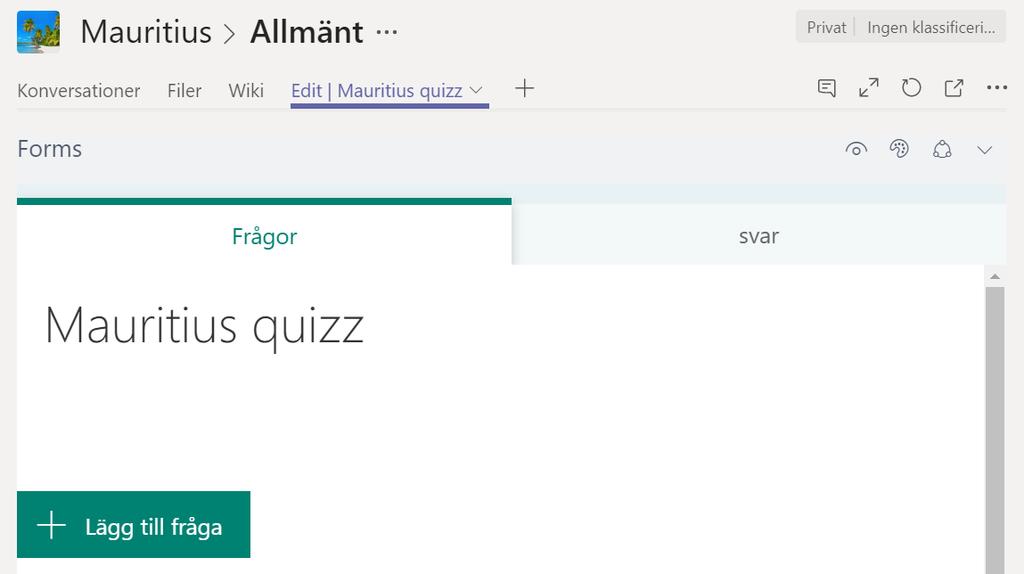Open the tab conversation icon
Screen dimensions: 1024x574
tap(827, 88)
